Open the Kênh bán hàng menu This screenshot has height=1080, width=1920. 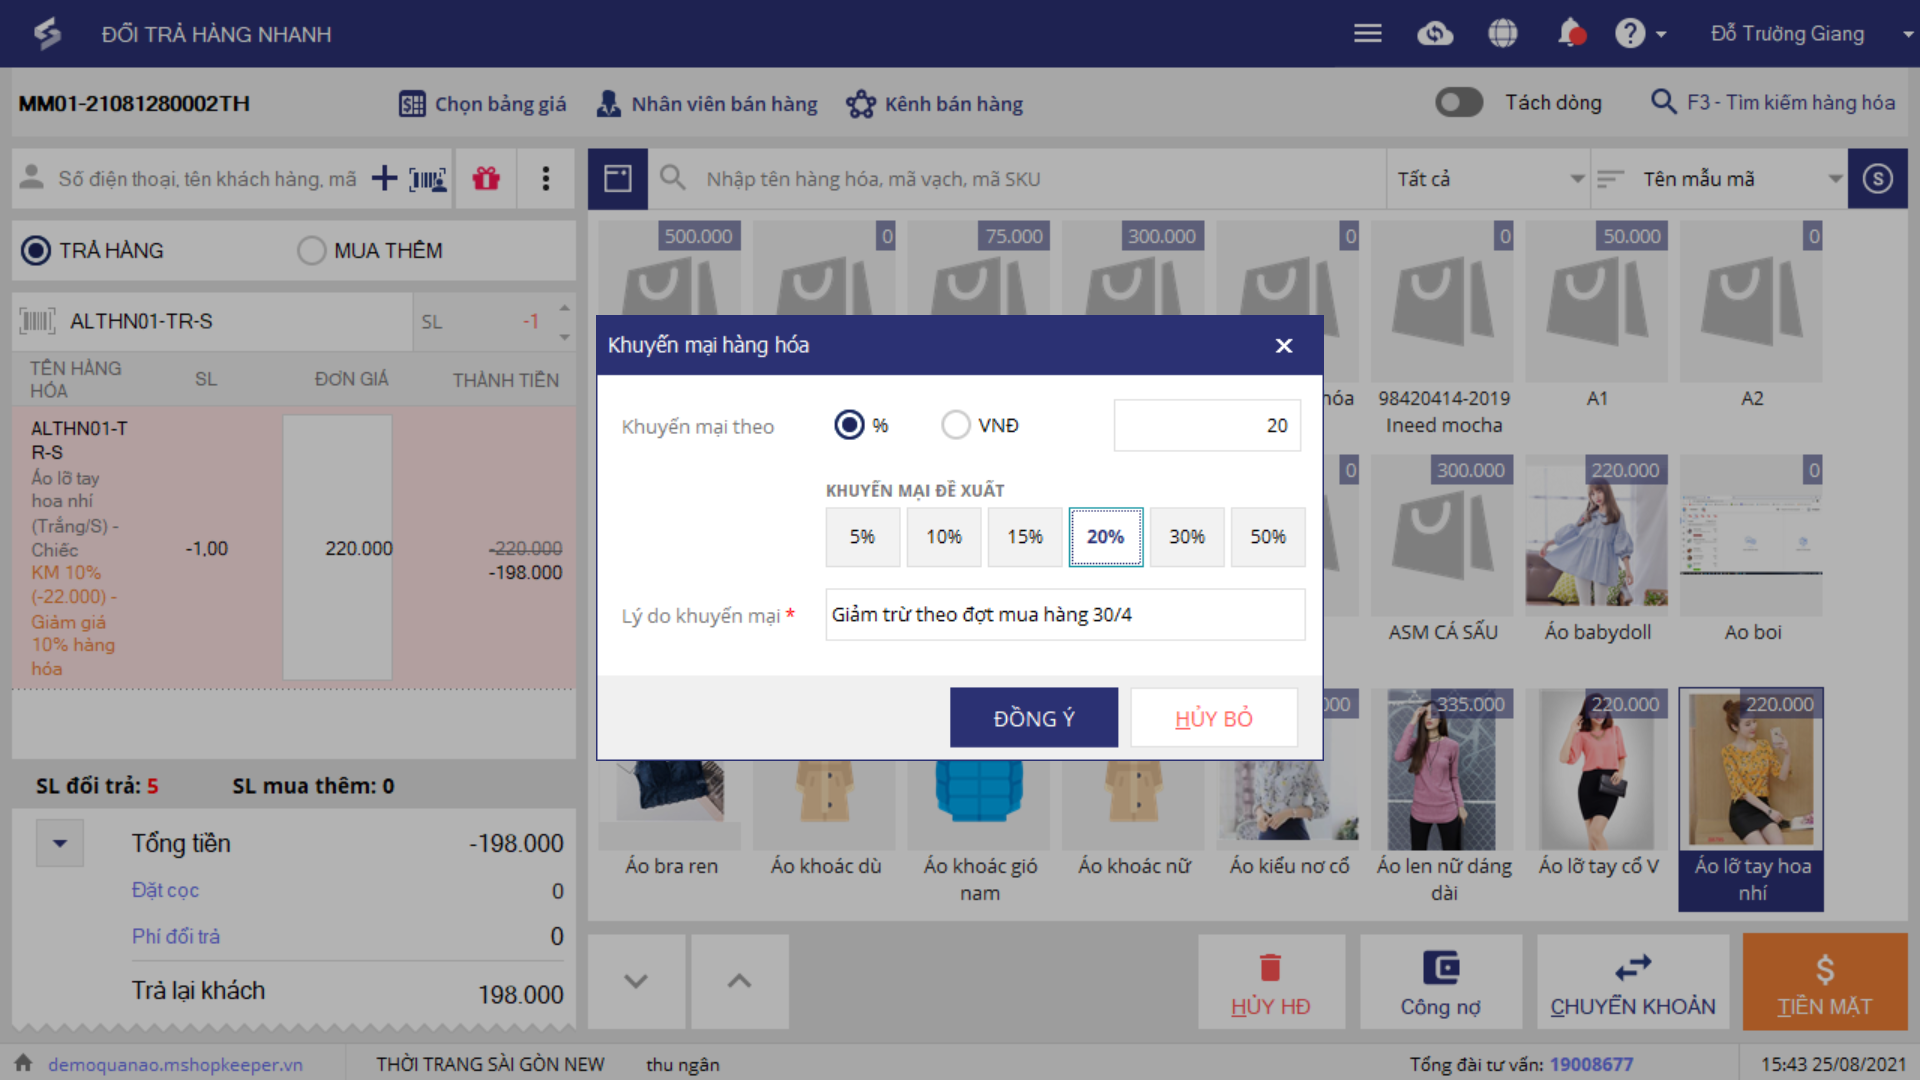(935, 104)
